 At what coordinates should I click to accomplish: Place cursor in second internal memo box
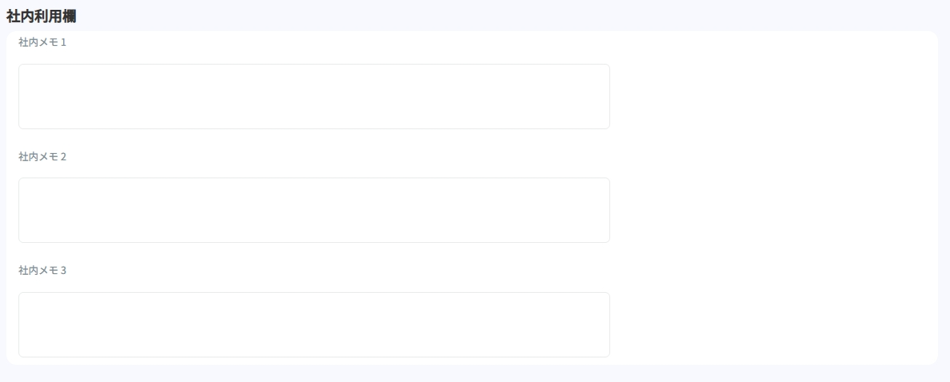coord(314,210)
